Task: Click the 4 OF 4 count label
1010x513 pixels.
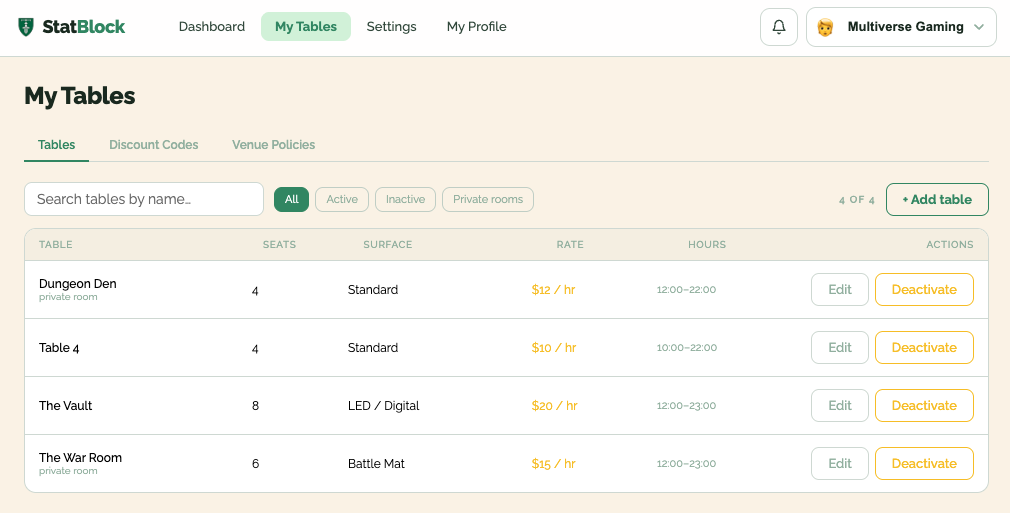Action: point(857,200)
